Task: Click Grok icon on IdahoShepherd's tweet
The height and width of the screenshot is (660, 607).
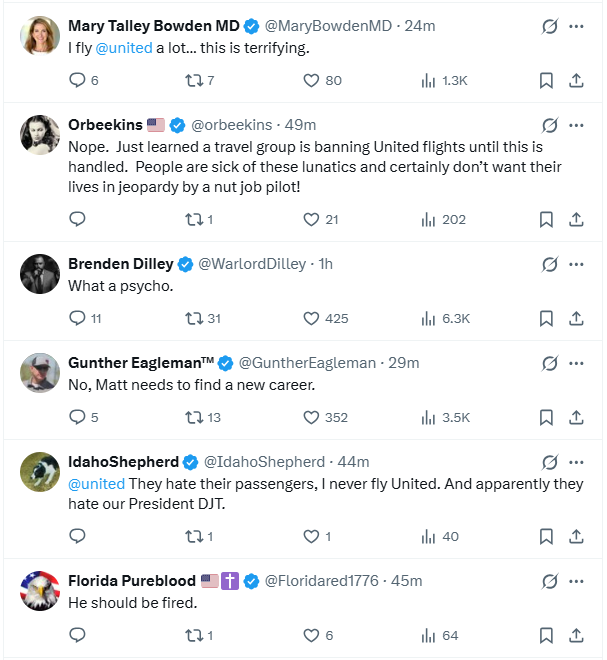Action: [x=550, y=462]
